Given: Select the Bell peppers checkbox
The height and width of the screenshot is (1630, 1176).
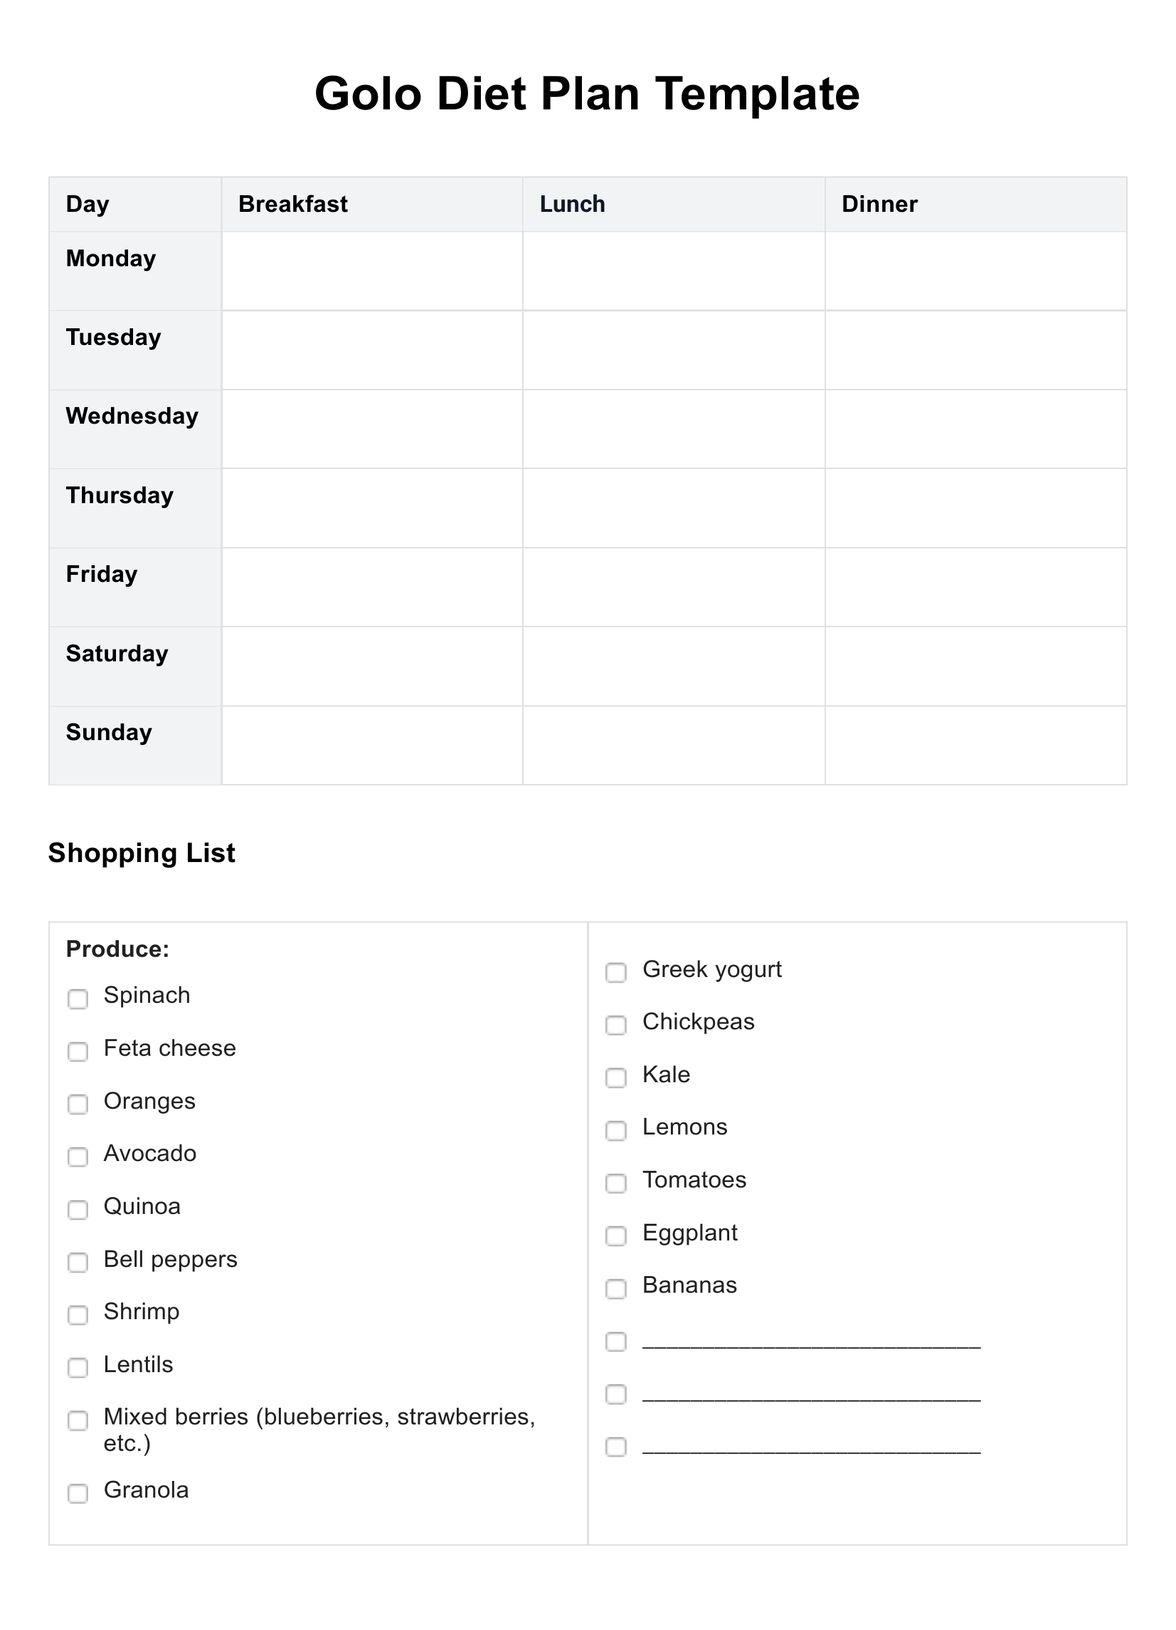Looking at the screenshot, I should (78, 1262).
